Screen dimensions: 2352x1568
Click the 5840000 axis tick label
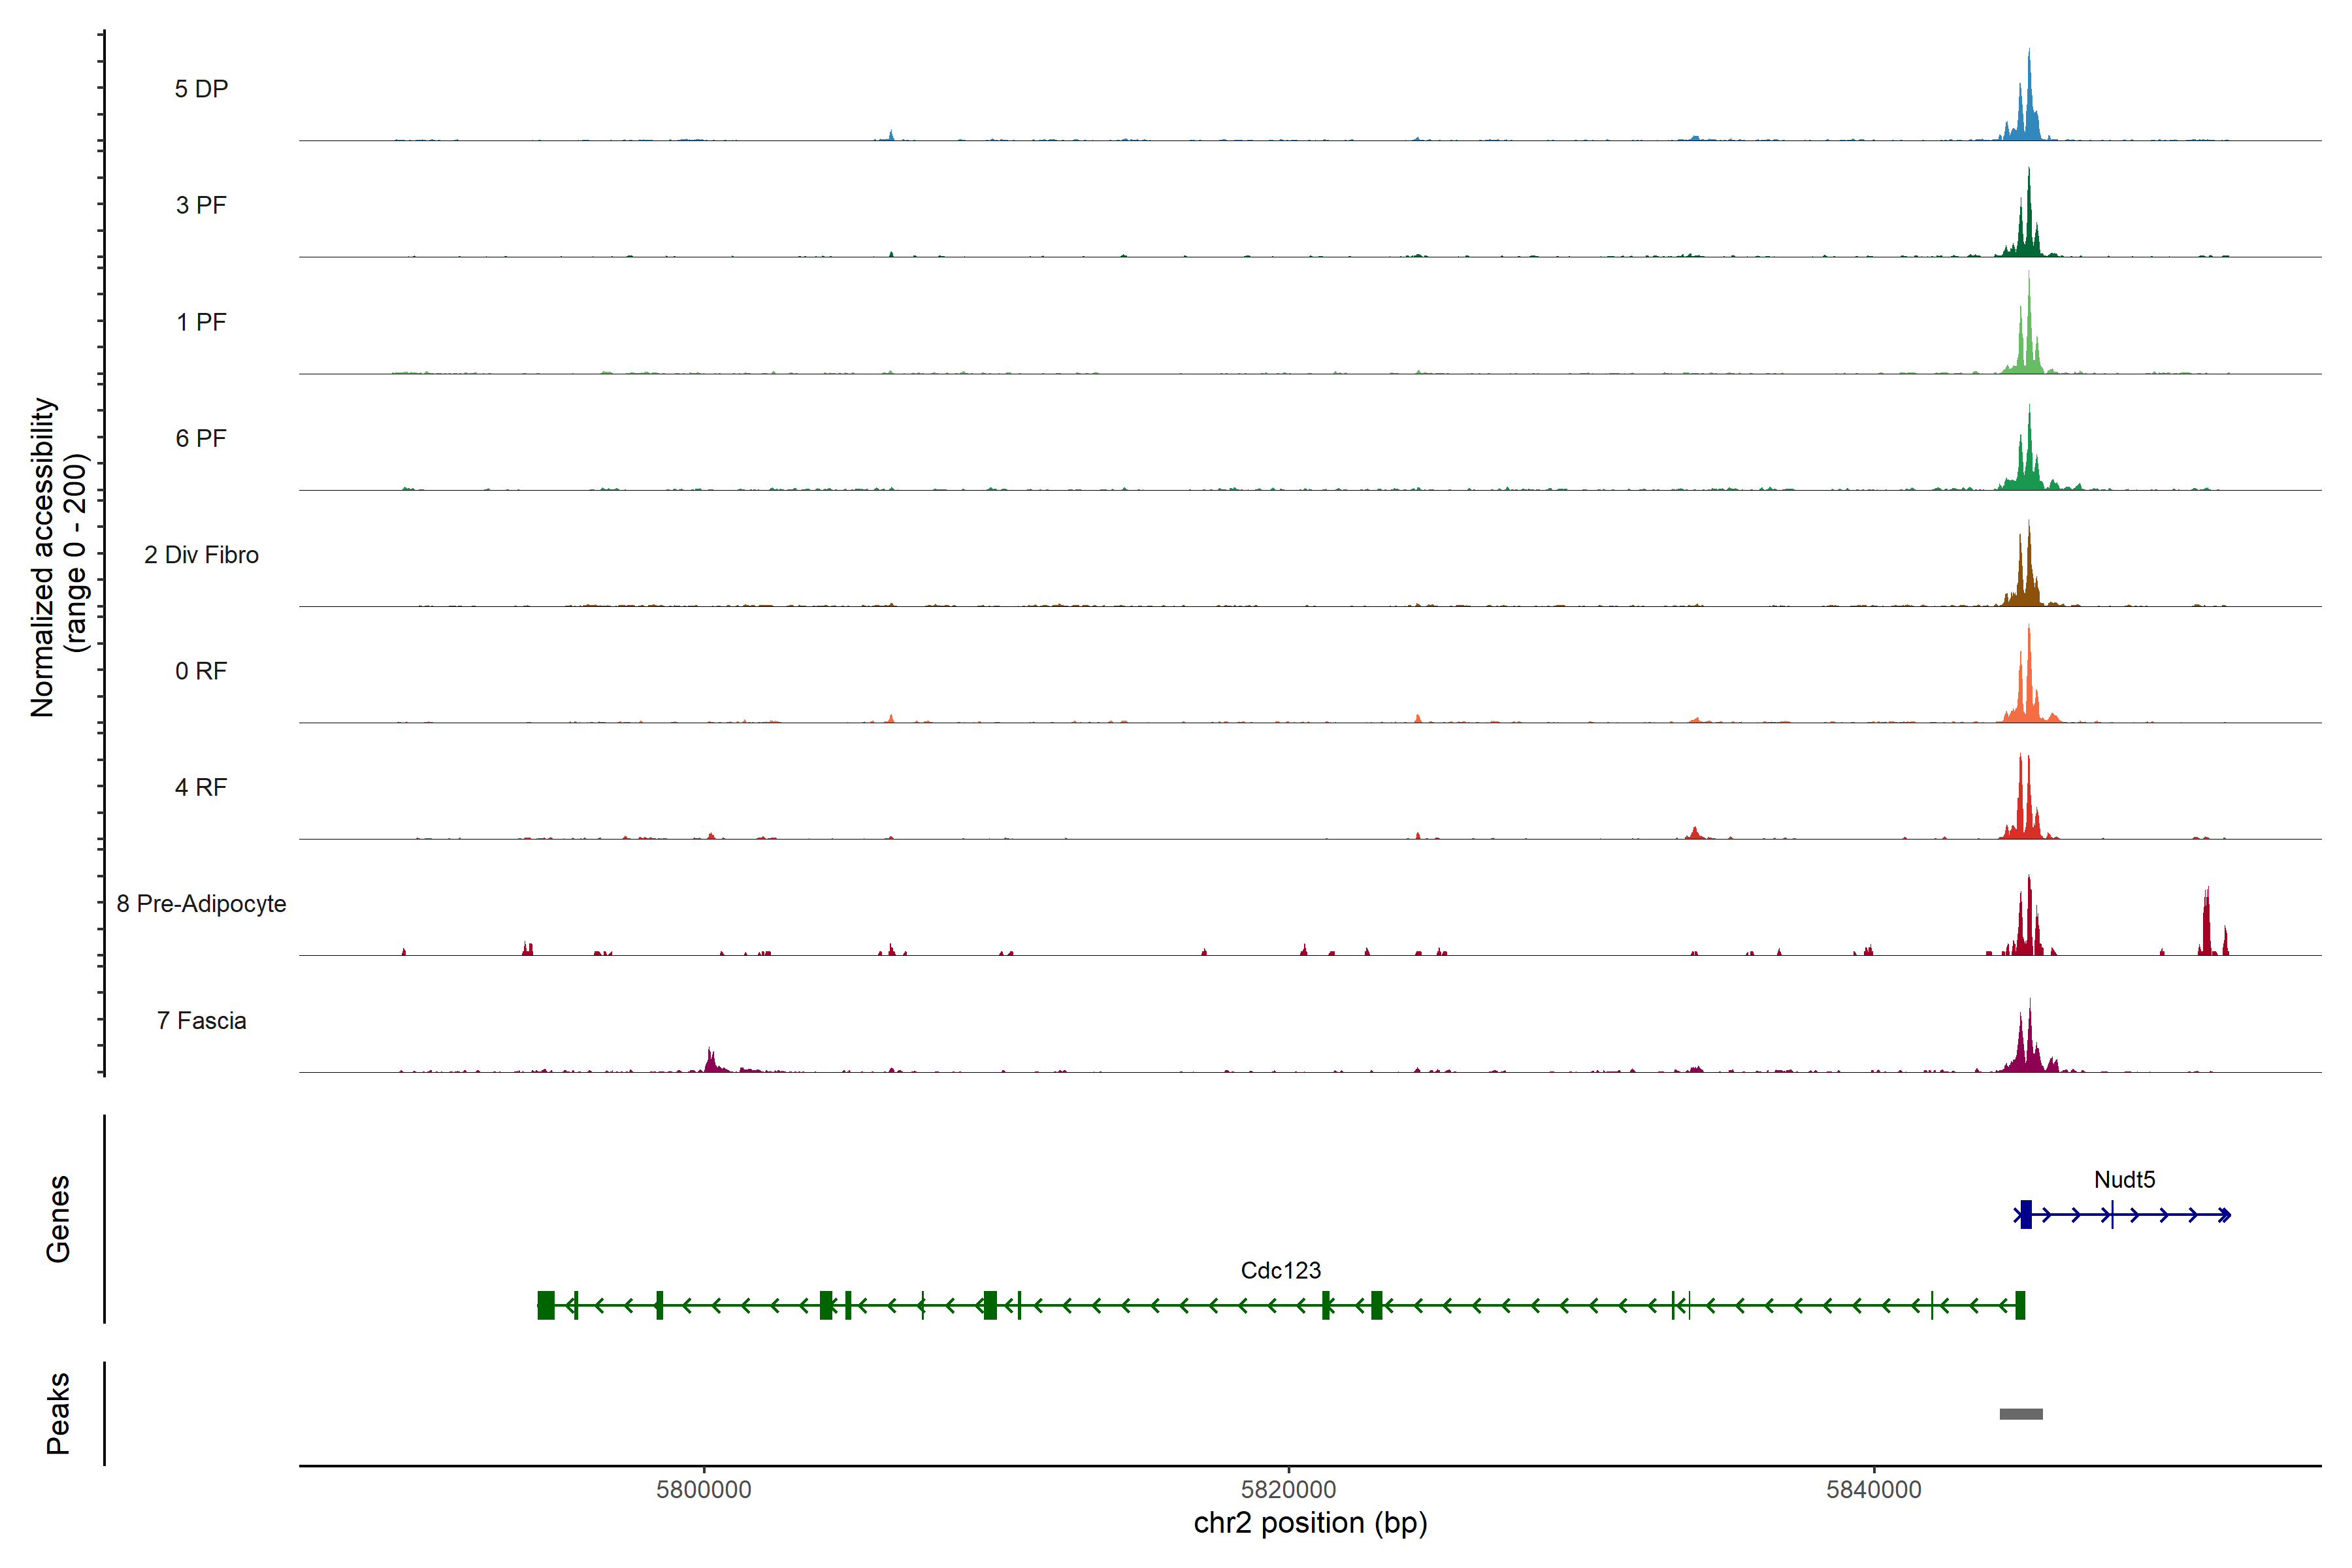(1873, 1489)
